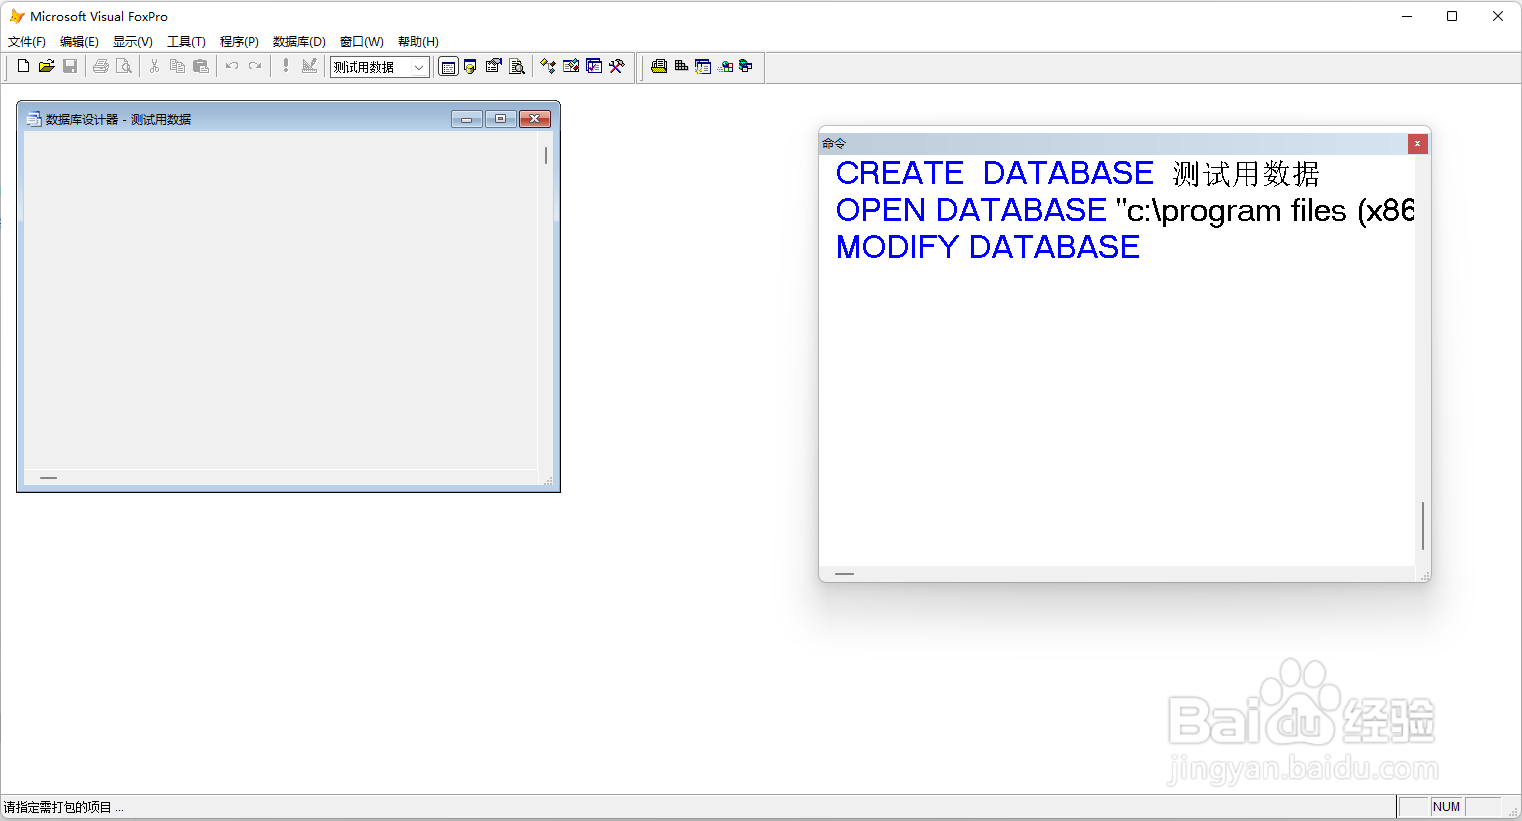Image resolution: width=1522 pixels, height=821 pixels.
Task: Click the Paste clipboard icon
Action: pos(201,66)
